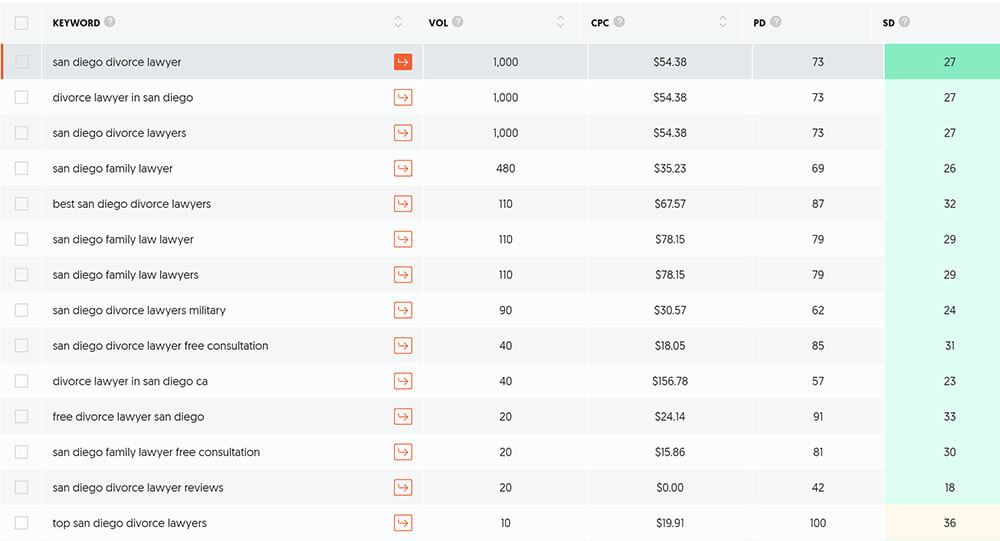Tick checkbox for 'san diego divorce lawyer reviews'
Image resolution: width=1000 pixels, height=541 pixels.
[x=22, y=488]
